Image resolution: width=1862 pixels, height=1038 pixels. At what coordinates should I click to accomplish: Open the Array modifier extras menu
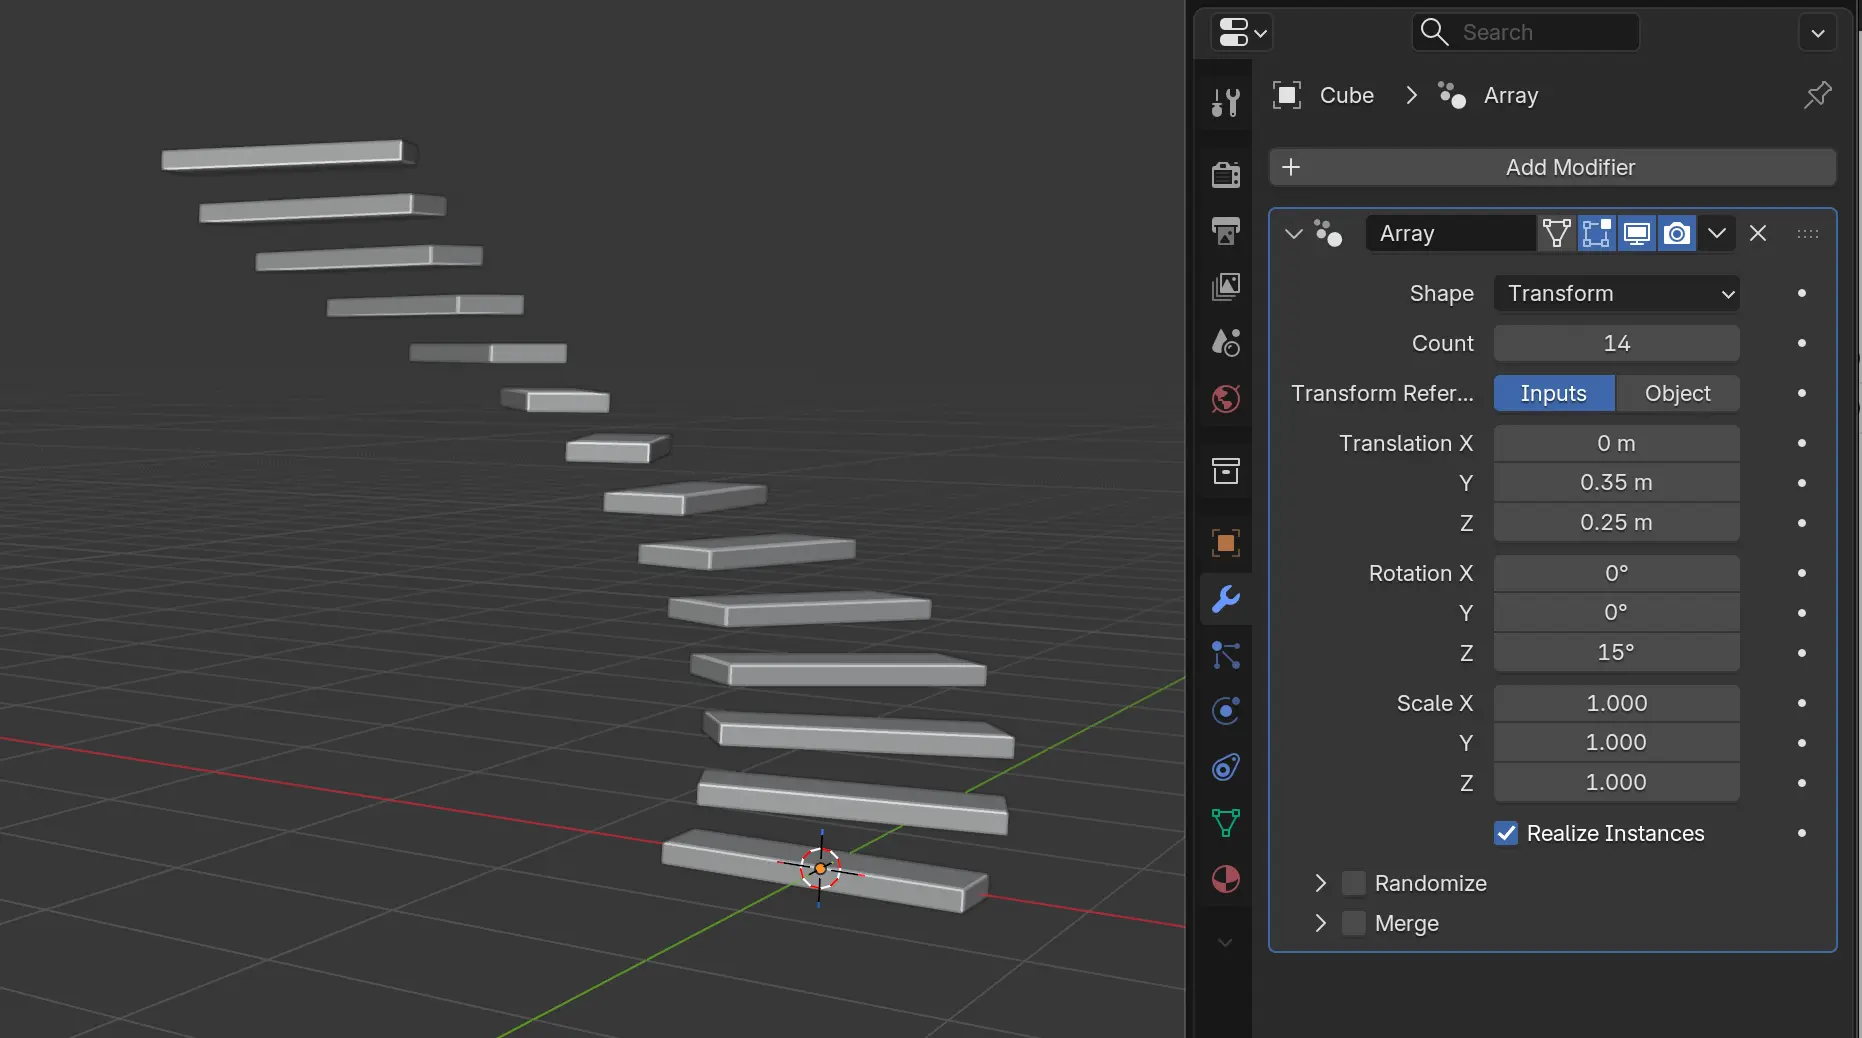[1717, 233]
